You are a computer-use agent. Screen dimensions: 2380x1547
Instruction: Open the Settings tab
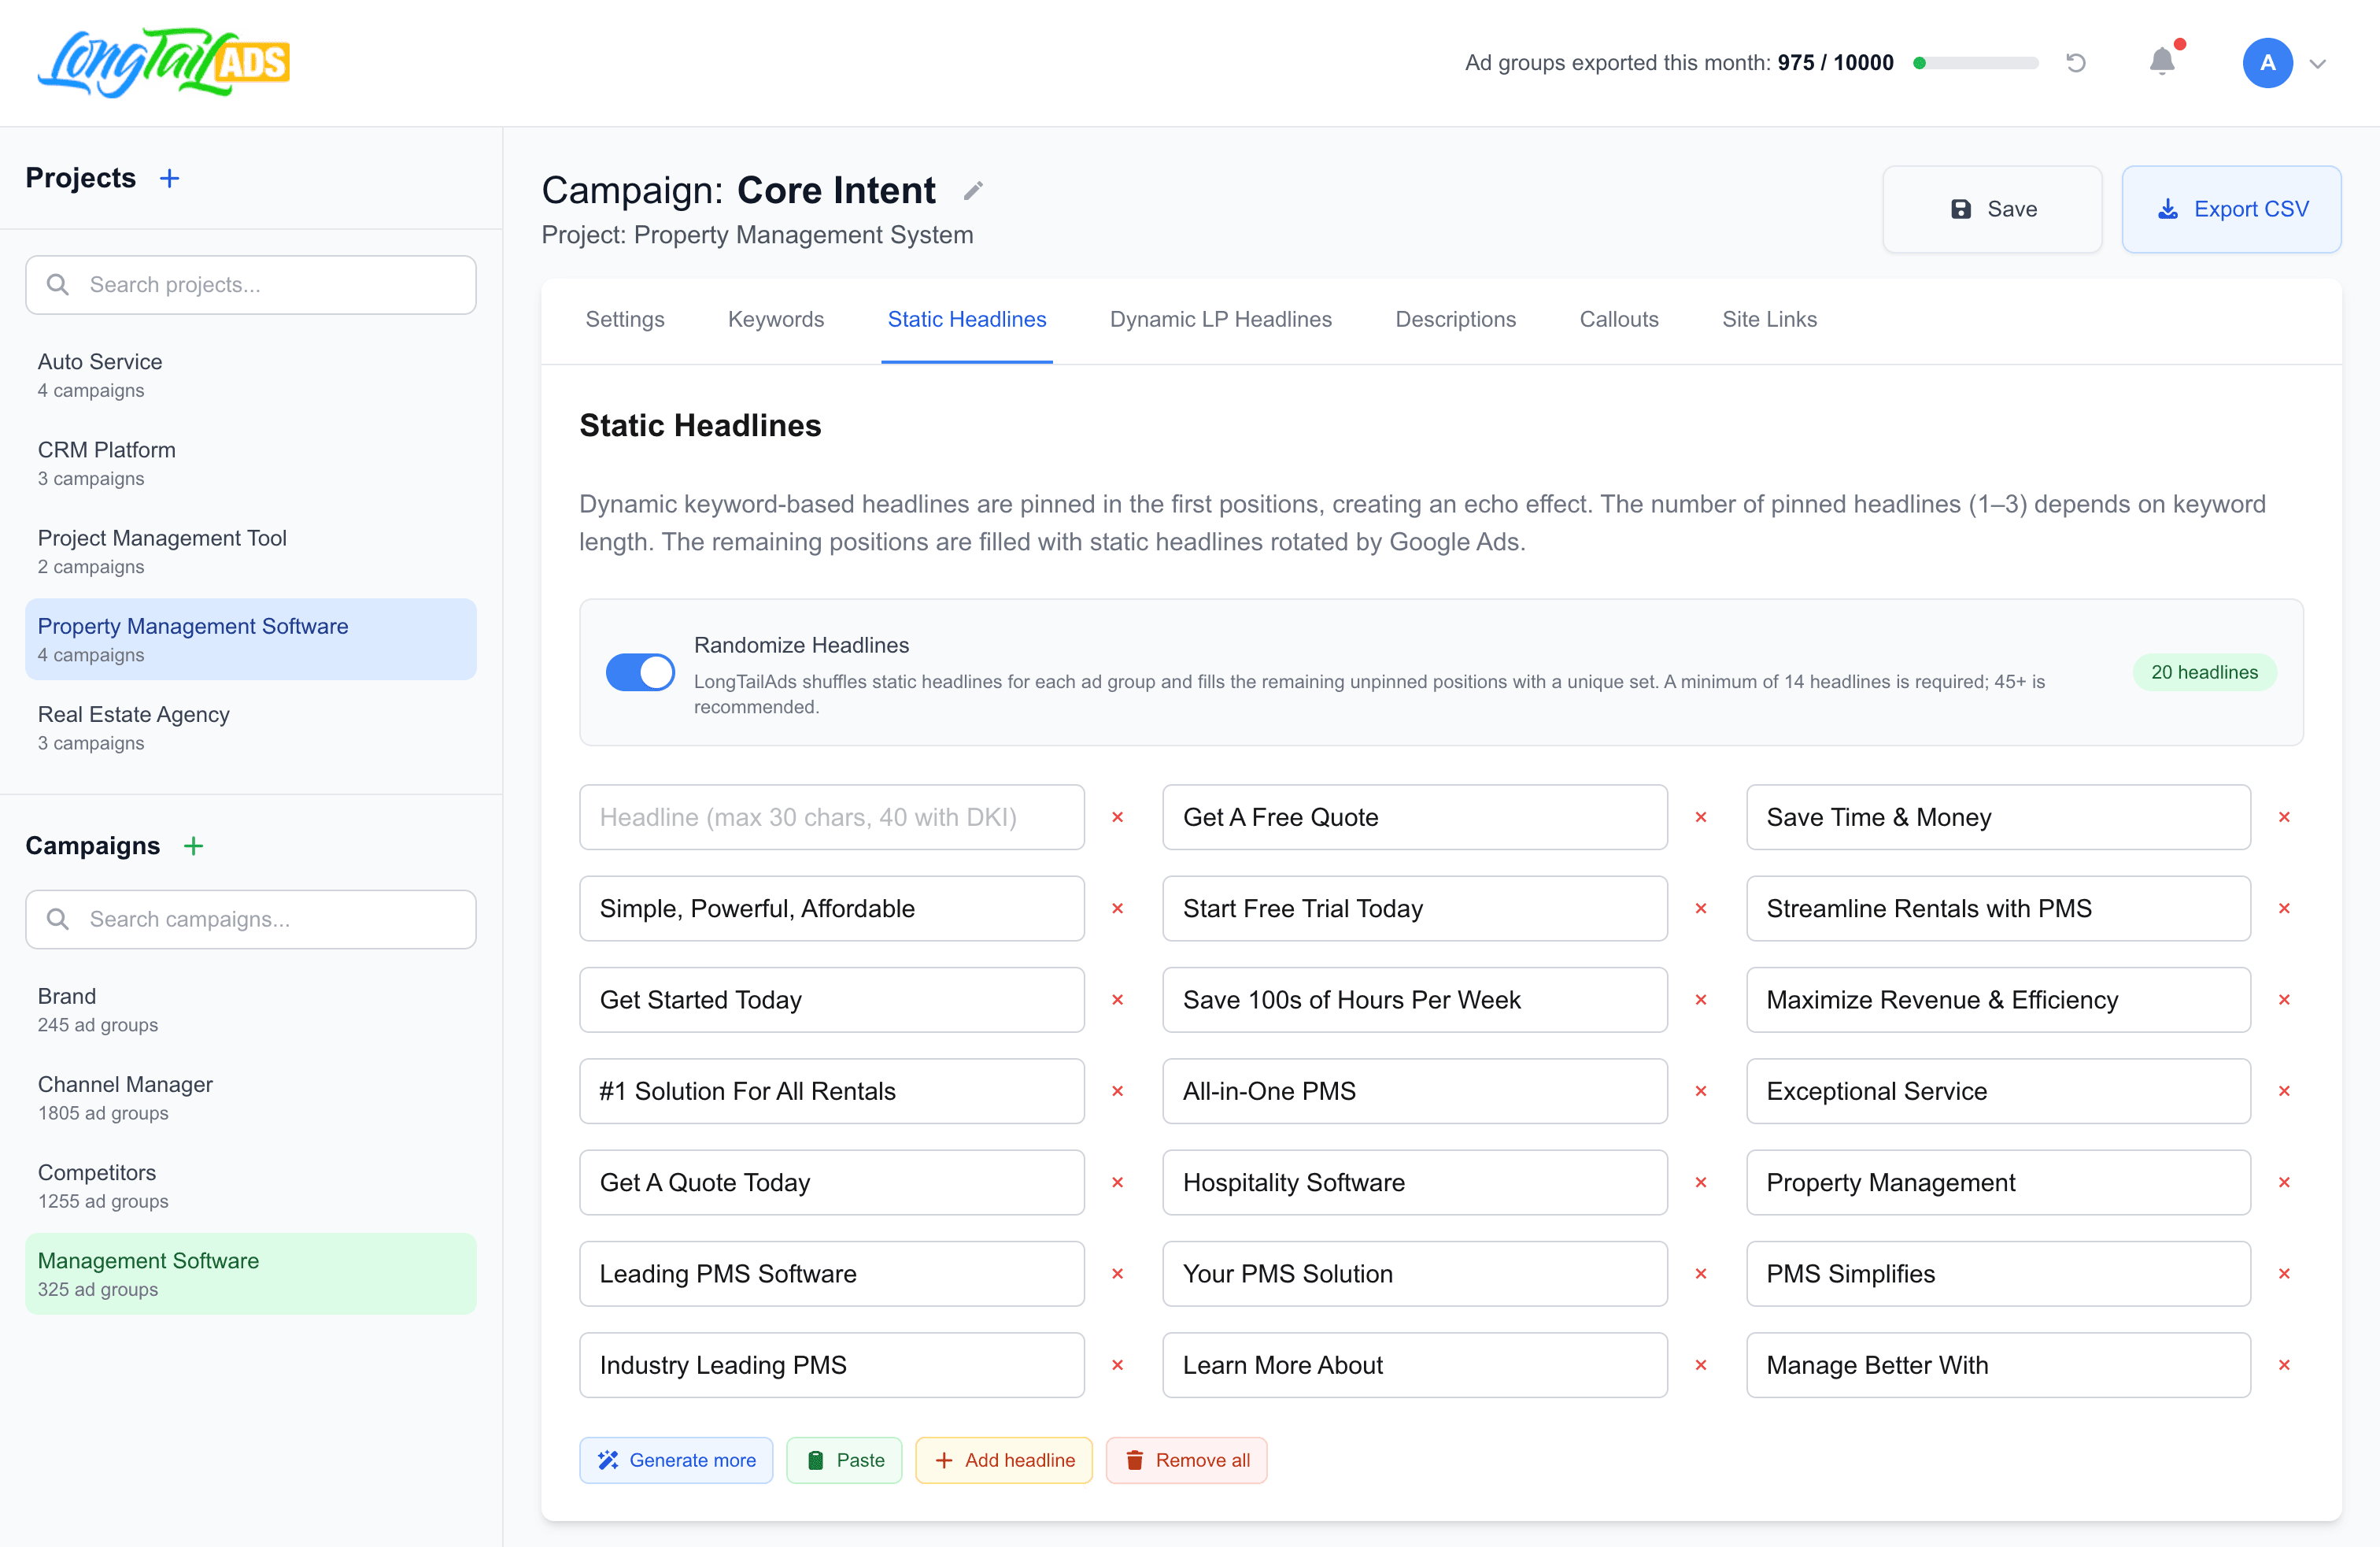click(625, 319)
